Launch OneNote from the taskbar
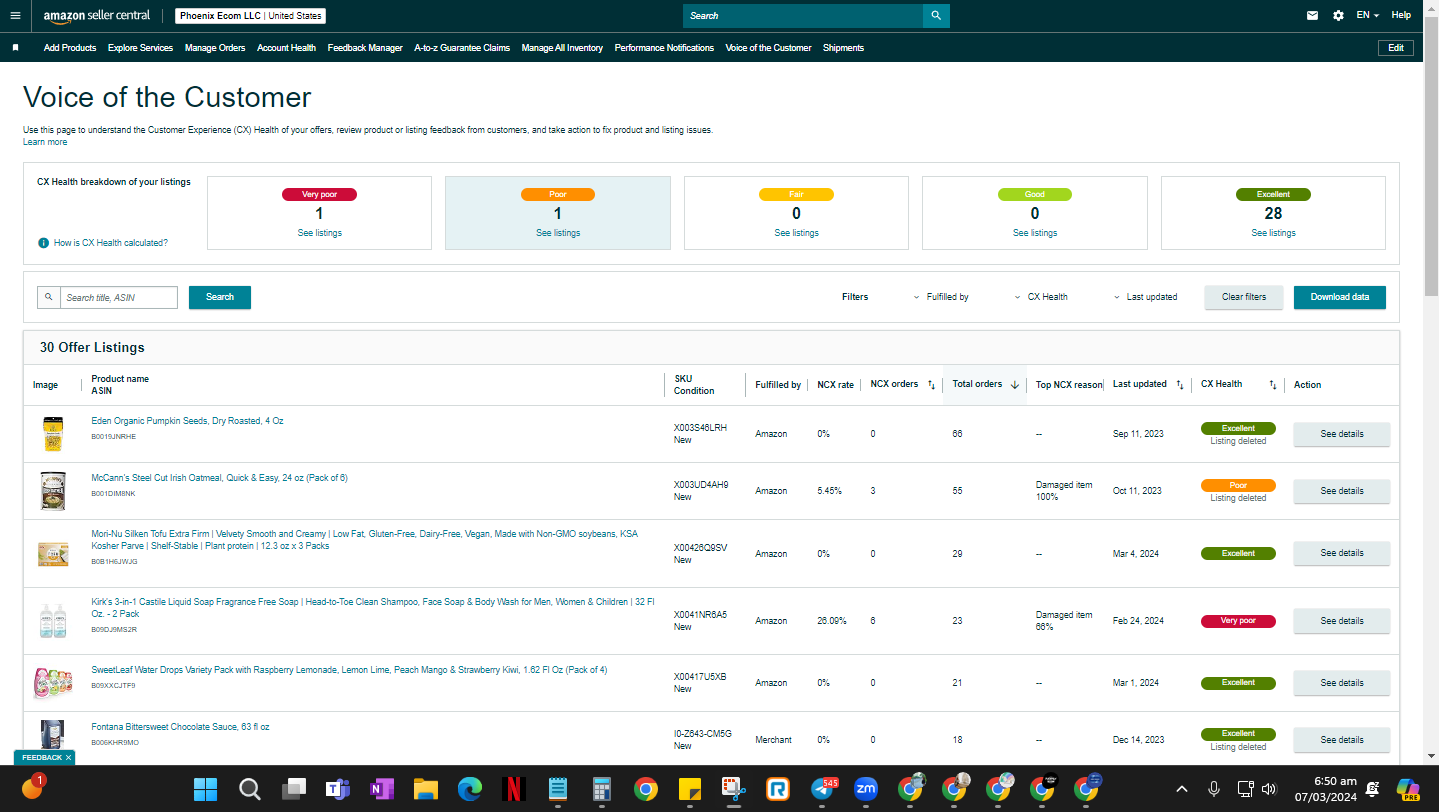Viewport: 1439px width, 812px height. click(x=382, y=789)
